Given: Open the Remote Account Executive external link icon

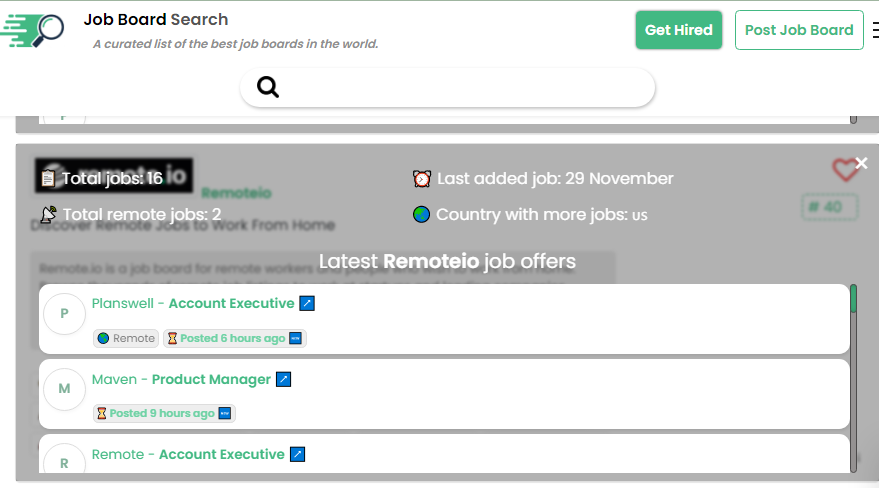Looking at the screenshot, I should pos(297,454).
